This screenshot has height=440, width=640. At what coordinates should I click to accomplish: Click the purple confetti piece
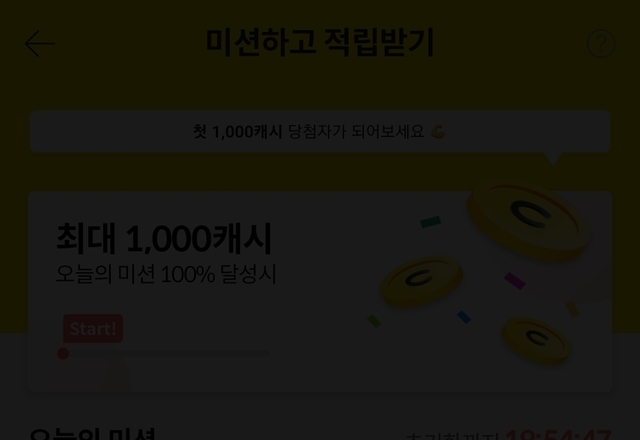(515, 281)
